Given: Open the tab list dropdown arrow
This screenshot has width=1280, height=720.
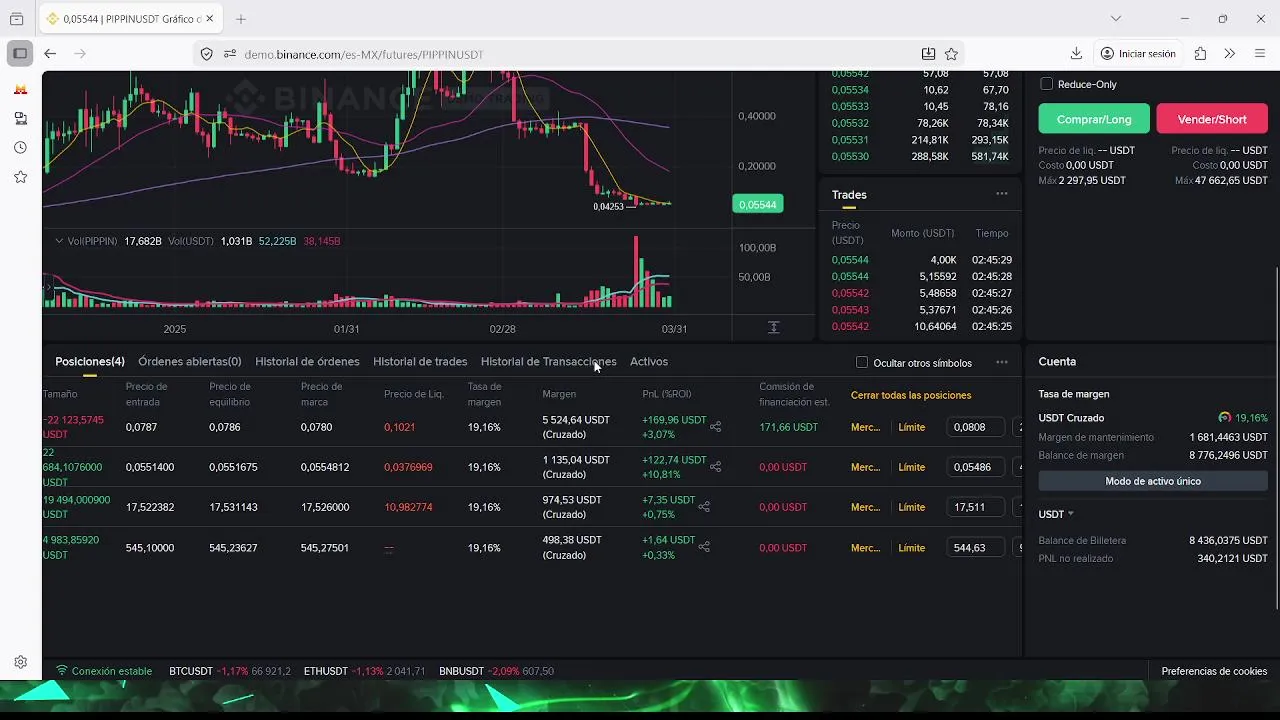Looking at the screenshot, I should (1116, 19).
